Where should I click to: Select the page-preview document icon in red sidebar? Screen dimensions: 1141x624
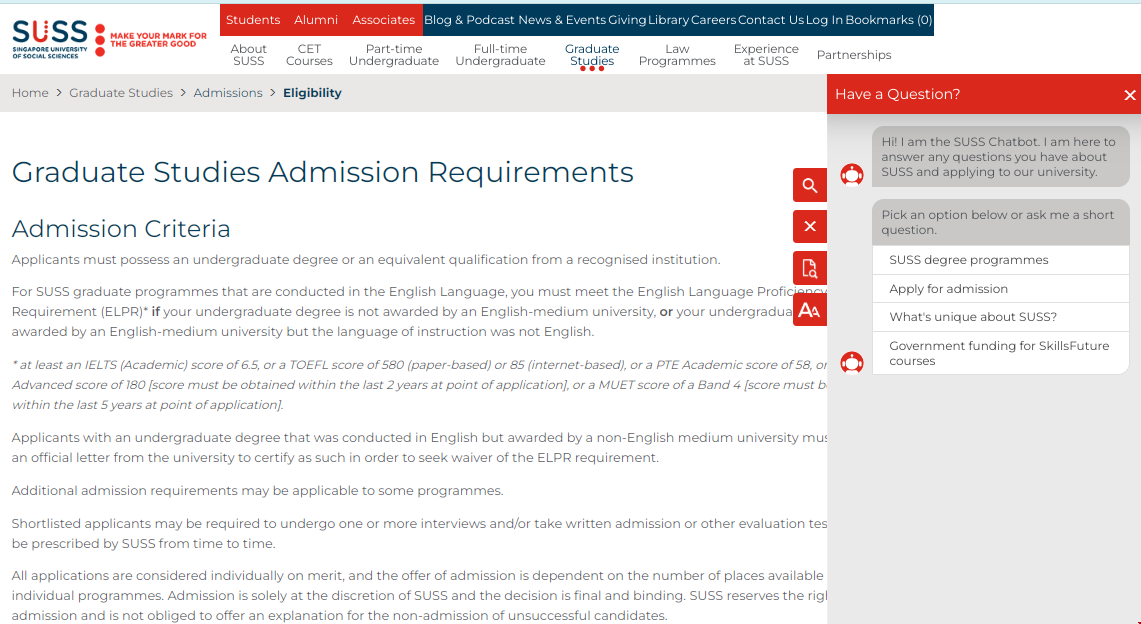[x=809, y=268]
